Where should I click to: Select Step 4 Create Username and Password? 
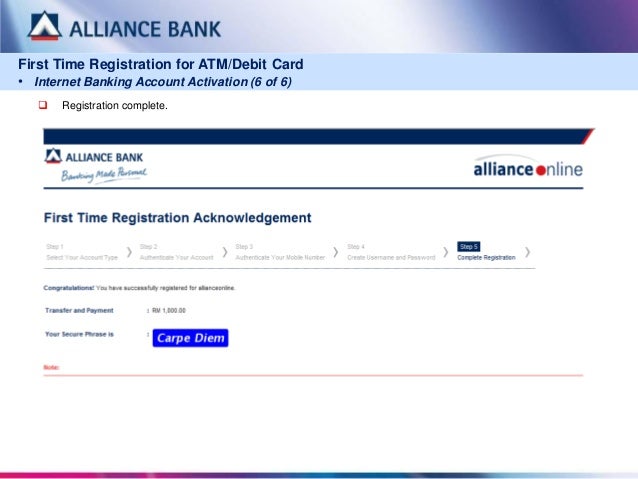coord(391,252)
